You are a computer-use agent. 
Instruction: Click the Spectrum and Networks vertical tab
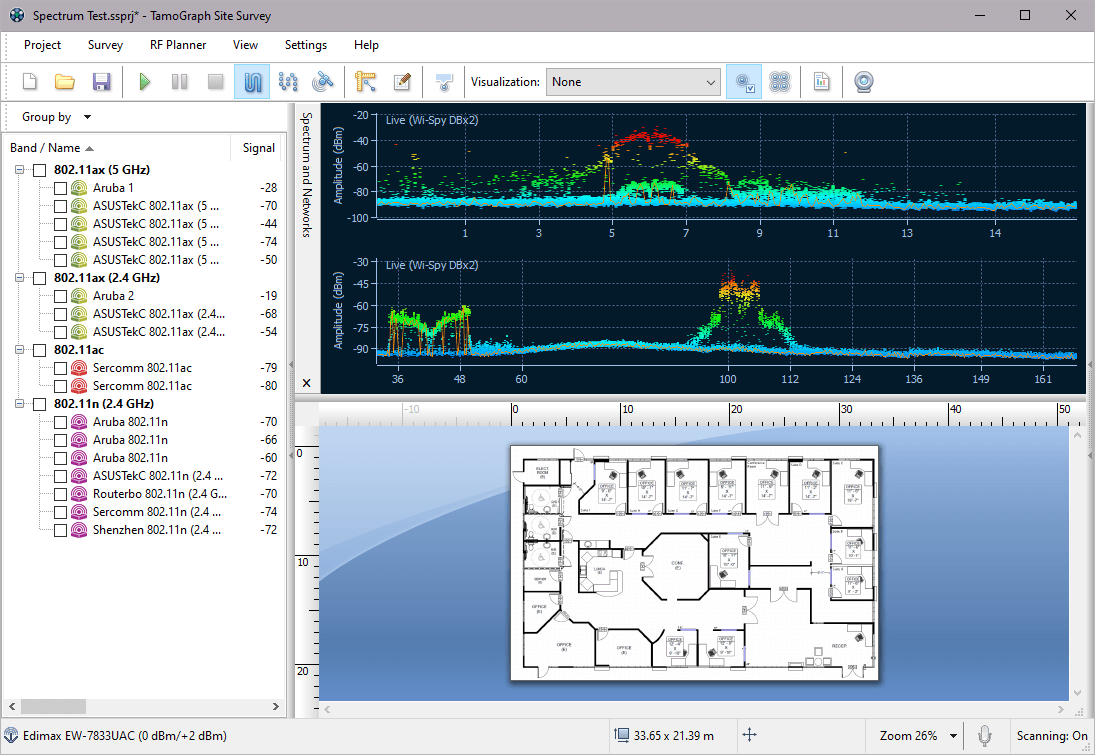pyautogui.click(x=306, y=175)
